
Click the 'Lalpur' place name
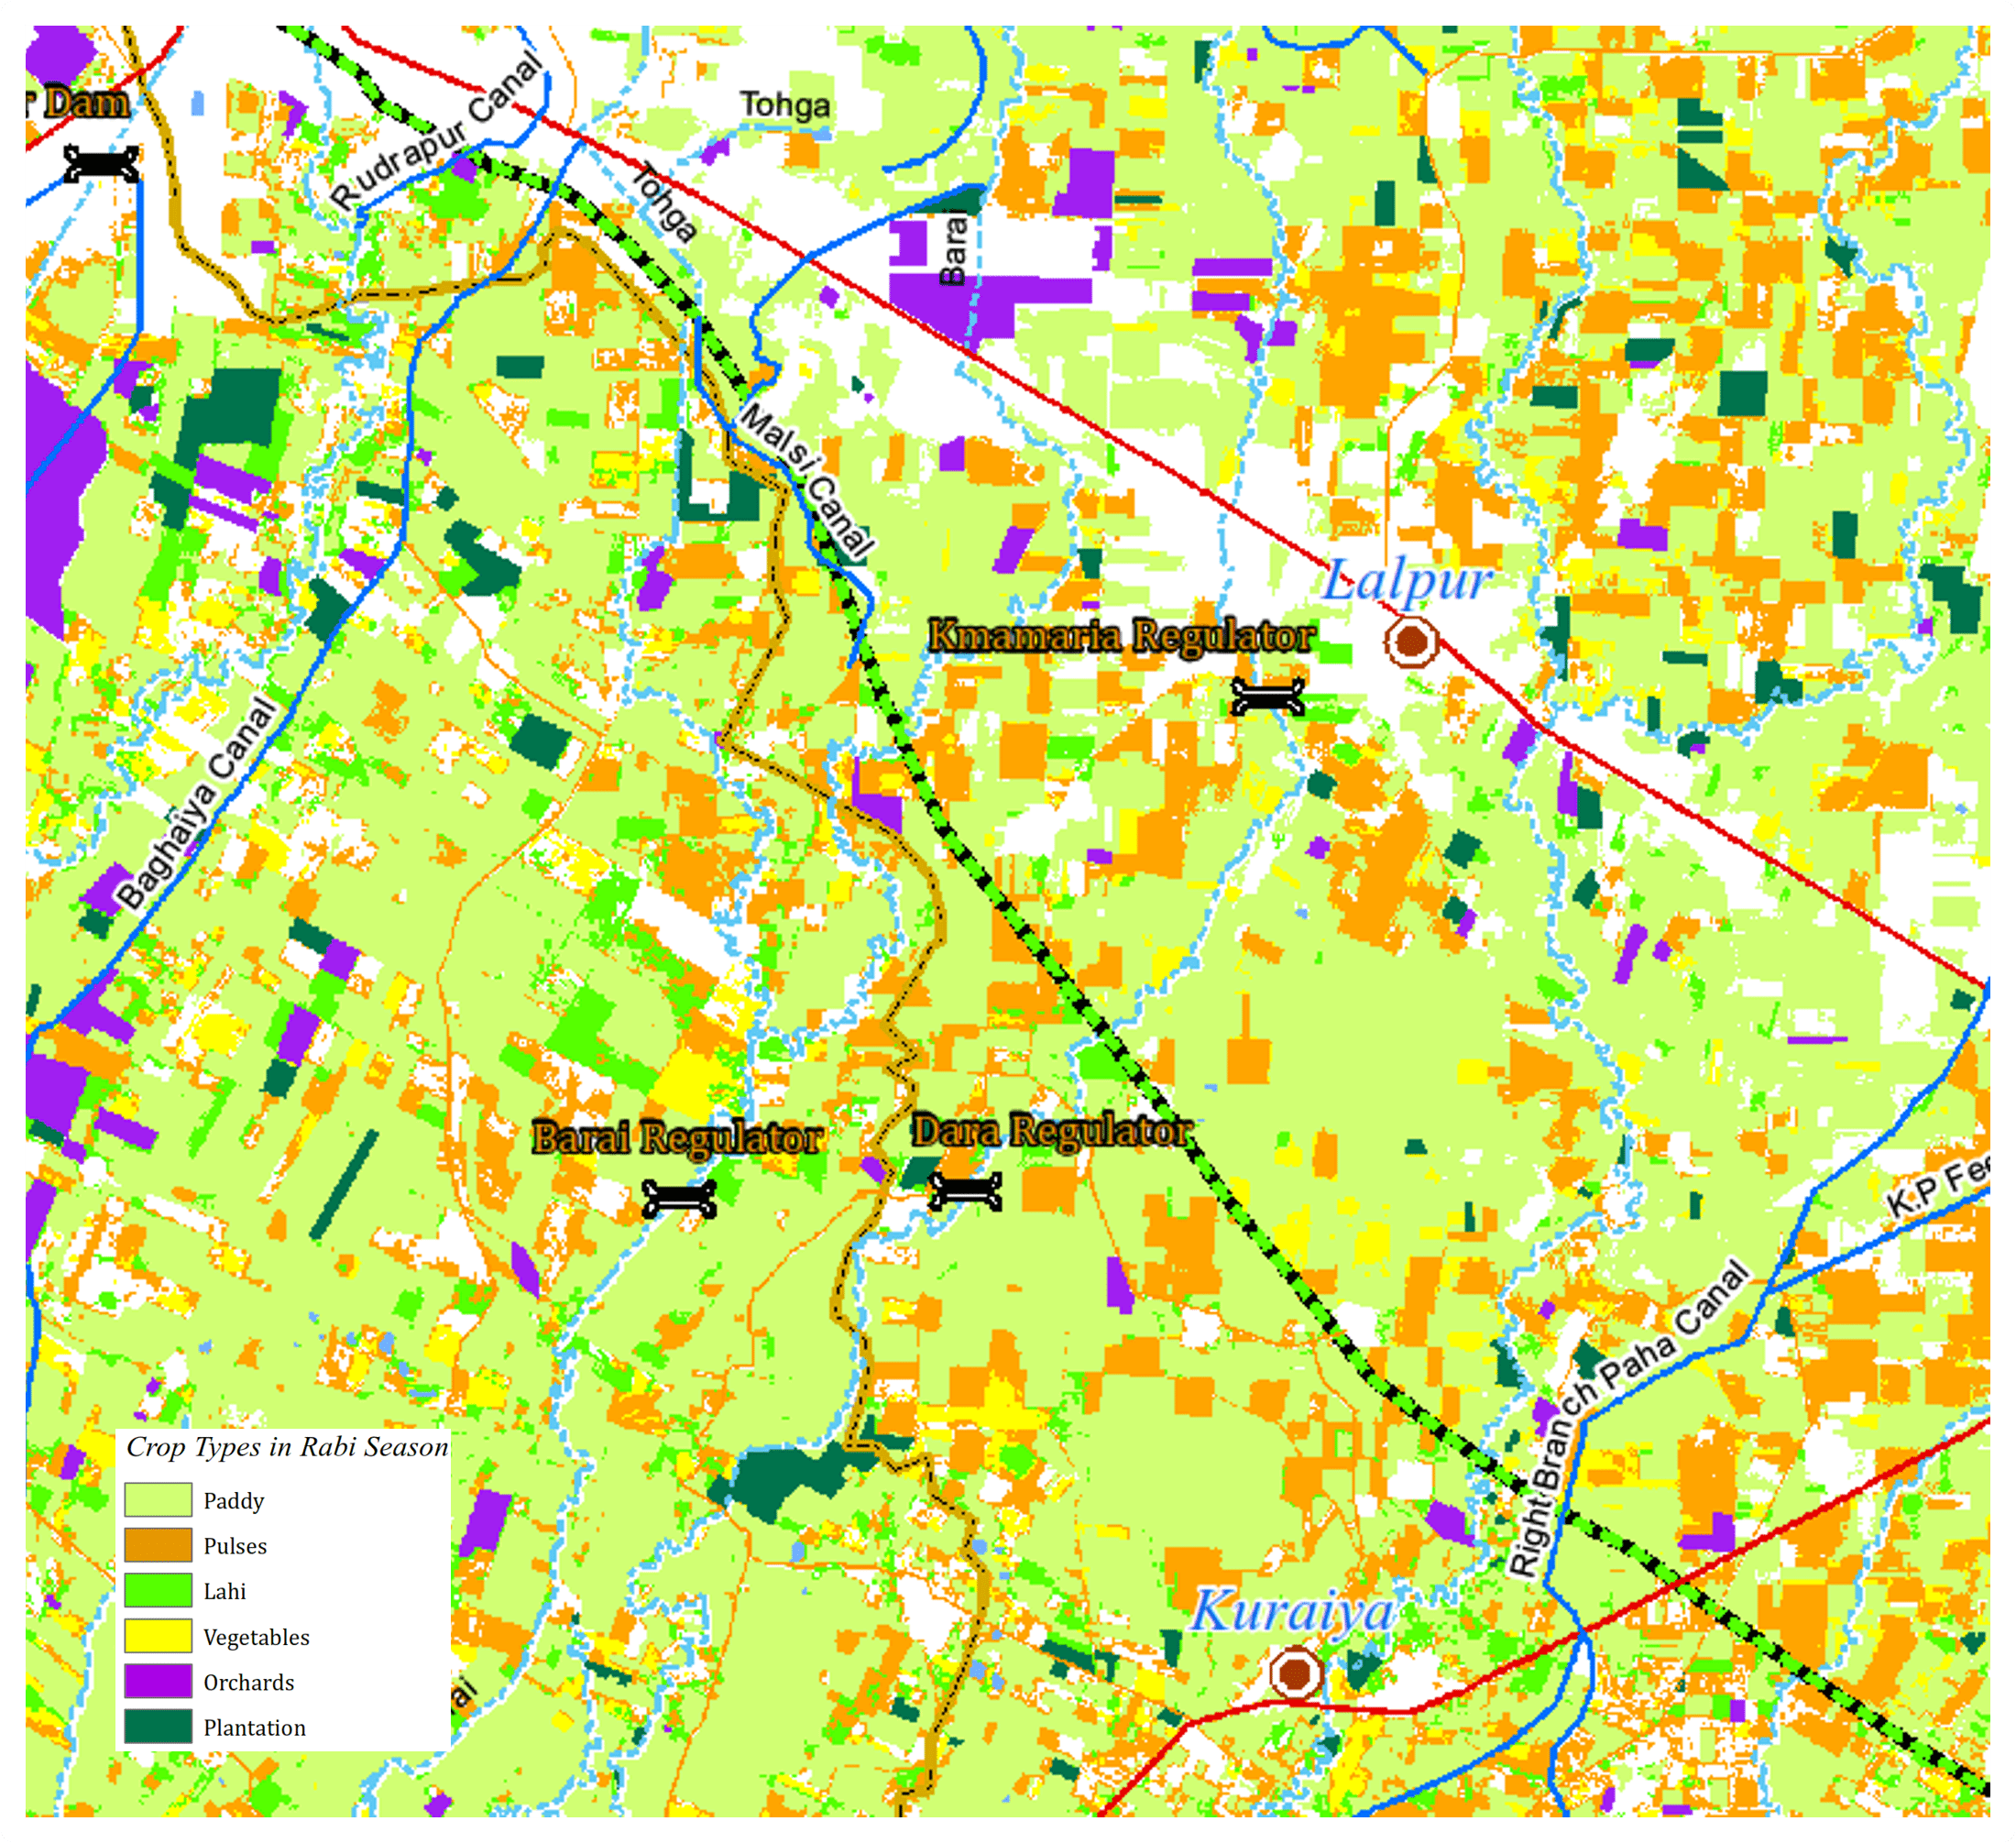1408,581
